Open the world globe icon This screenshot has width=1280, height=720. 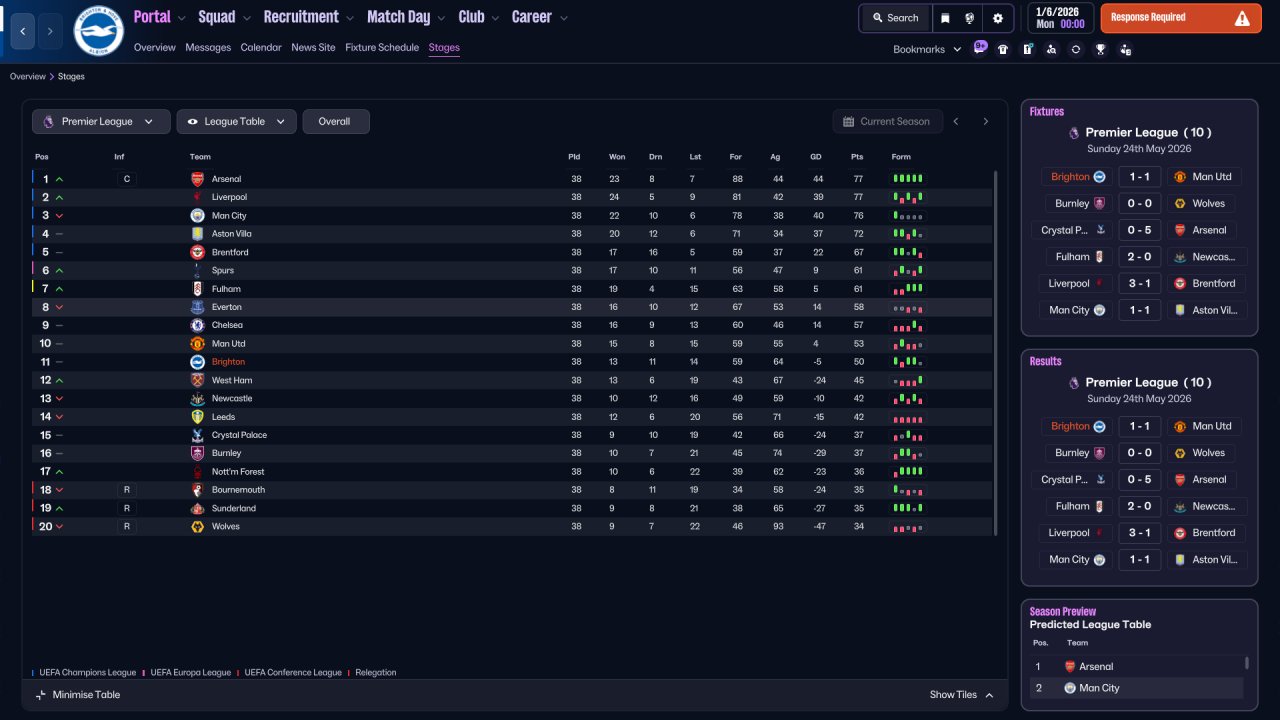(970, 18)
